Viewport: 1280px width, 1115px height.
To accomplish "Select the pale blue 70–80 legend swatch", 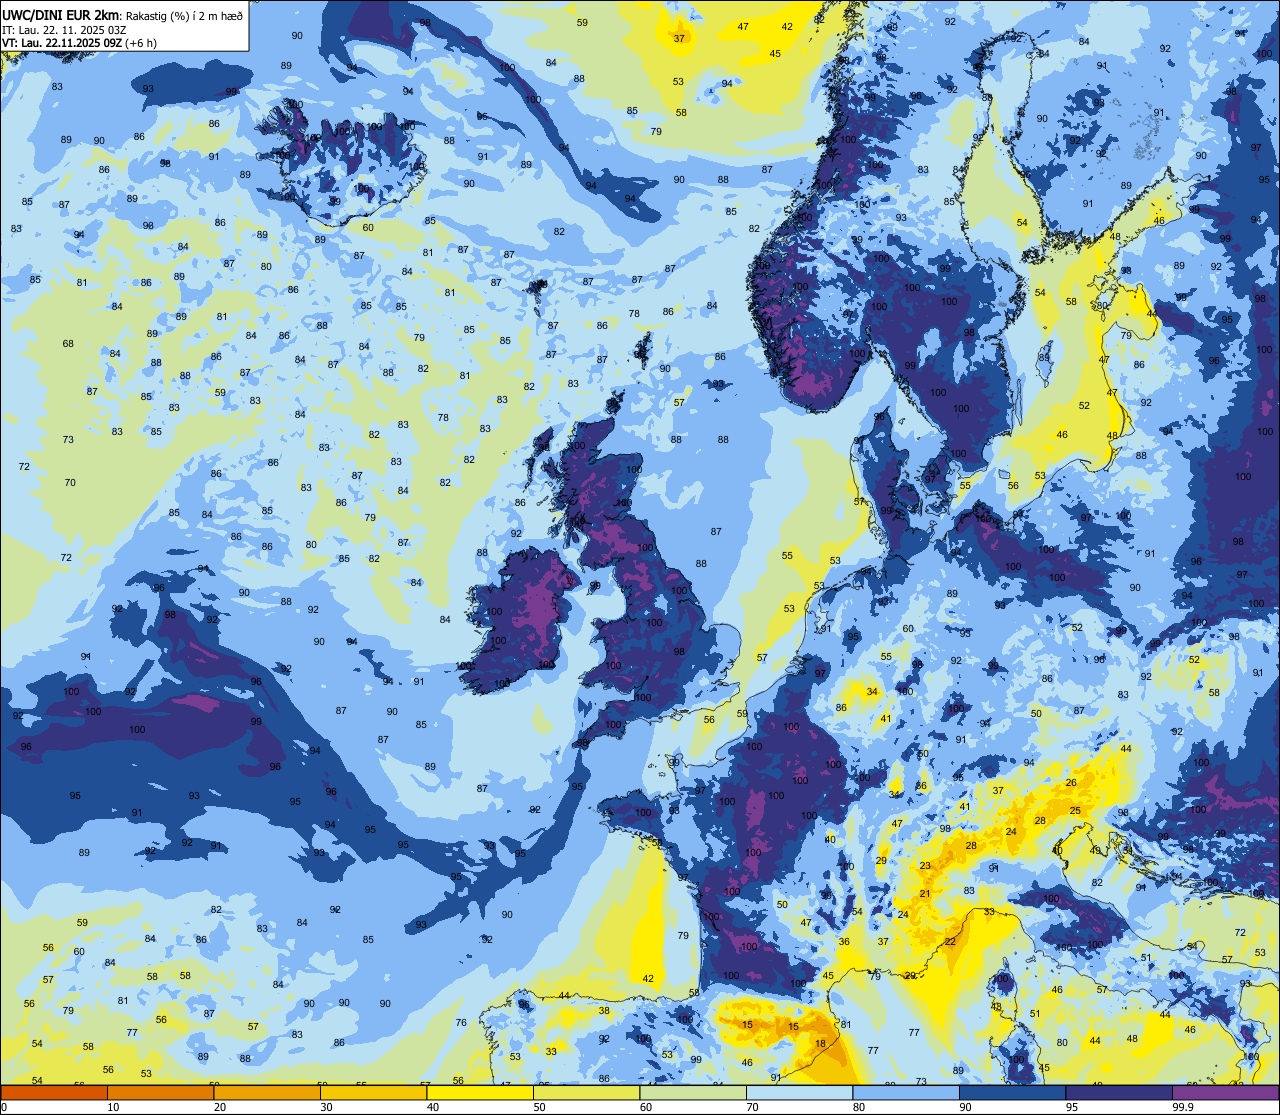I will point(799,1093).
